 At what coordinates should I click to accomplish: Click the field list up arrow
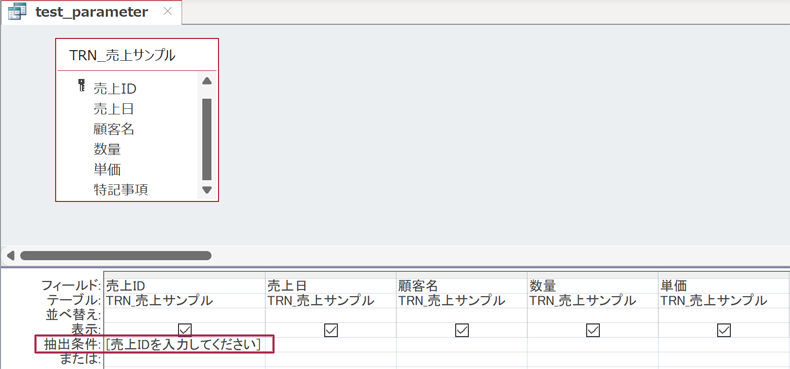pos(207,81)
